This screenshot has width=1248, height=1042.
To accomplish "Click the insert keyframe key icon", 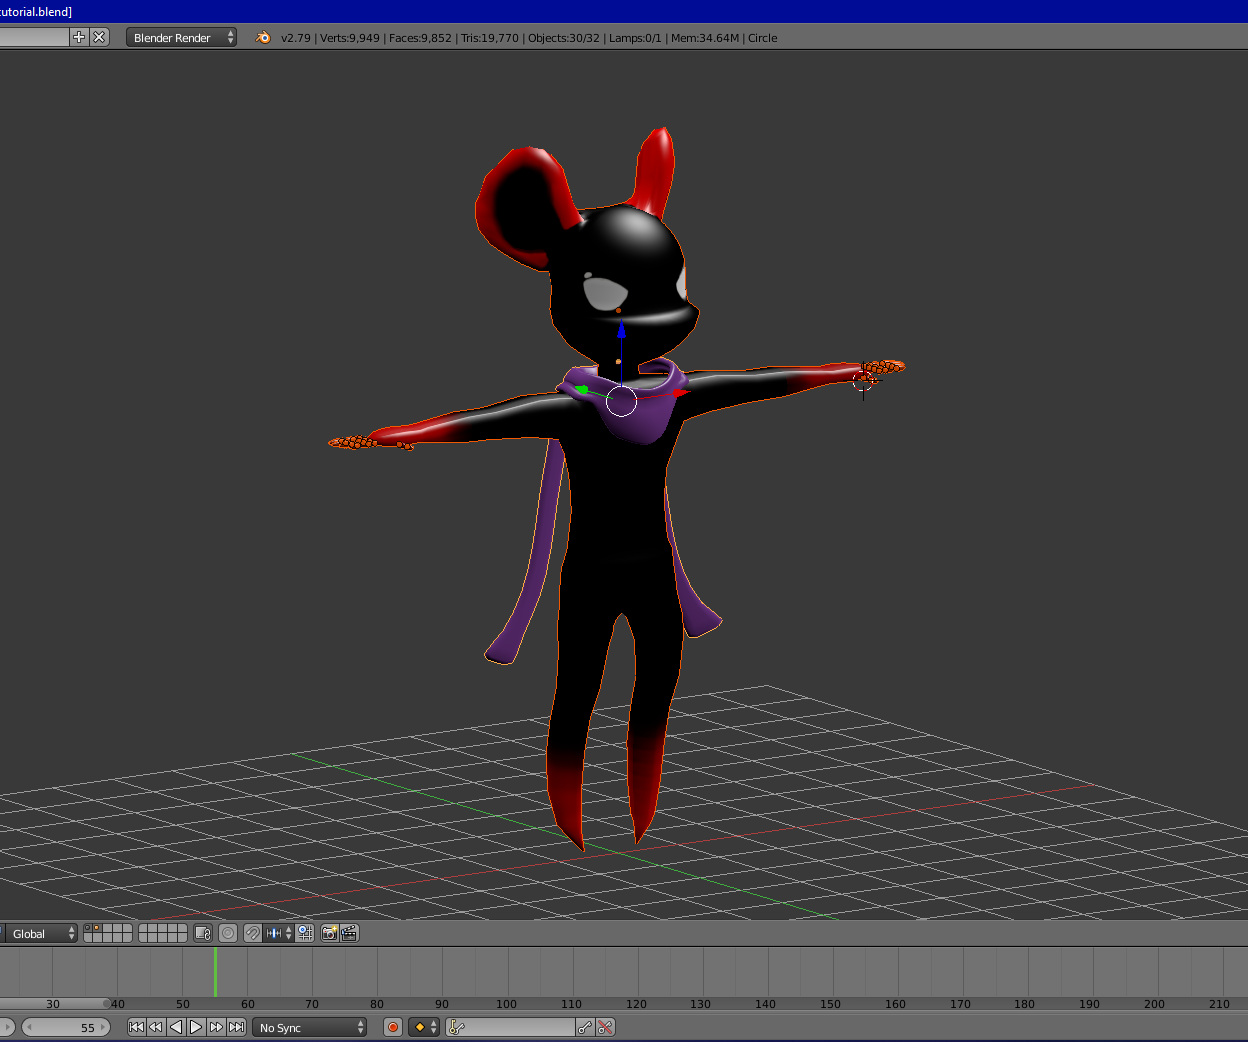I will (x=585, y=1027).
